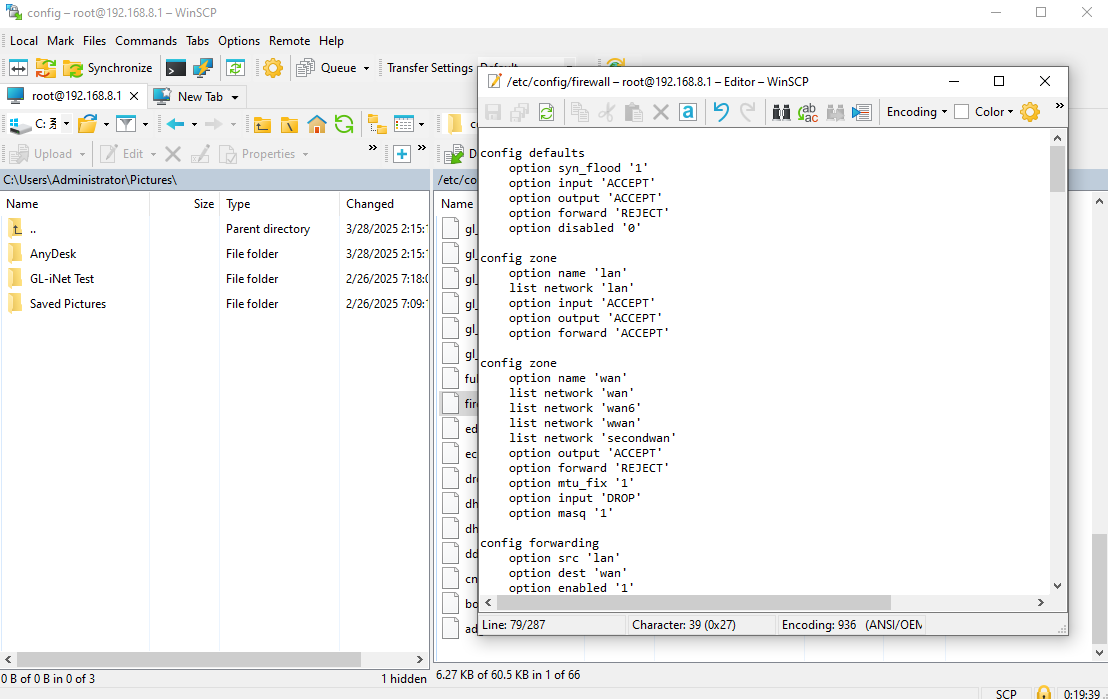The image size is (1108, 699).
Task: Sort local panel by Size column header
Action: pos(184,204)
